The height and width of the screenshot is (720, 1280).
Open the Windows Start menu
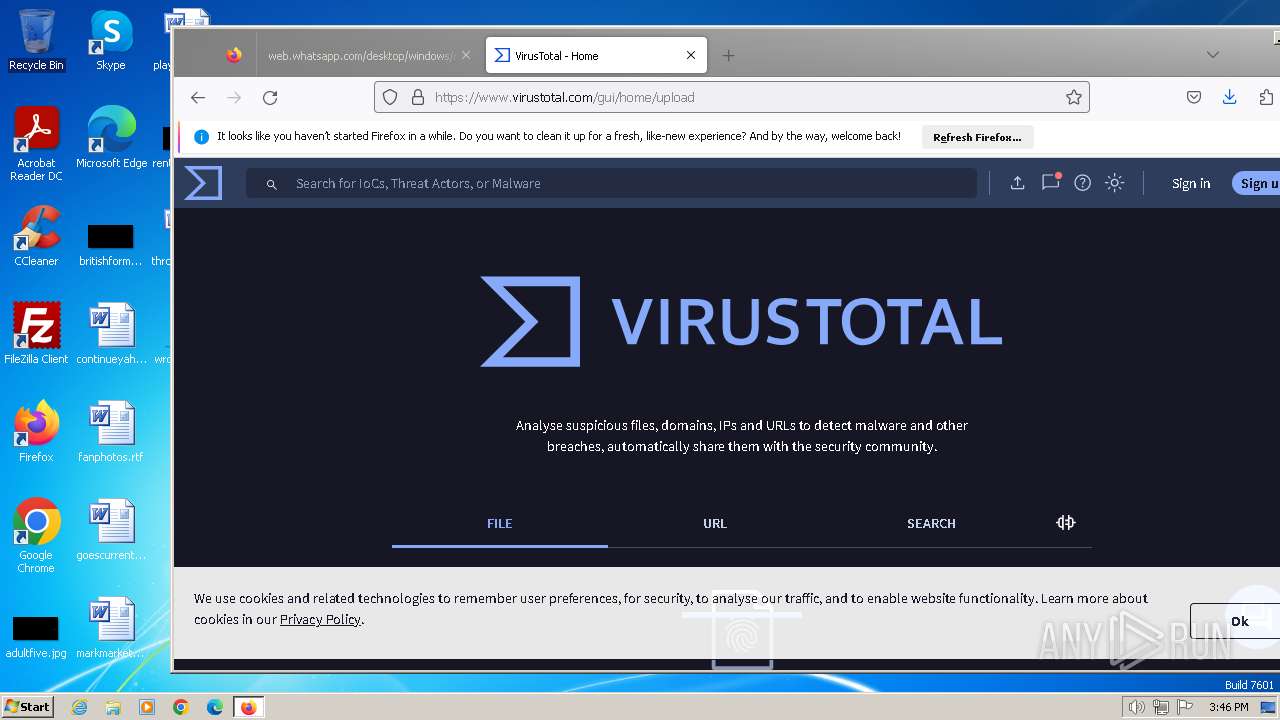27,706
